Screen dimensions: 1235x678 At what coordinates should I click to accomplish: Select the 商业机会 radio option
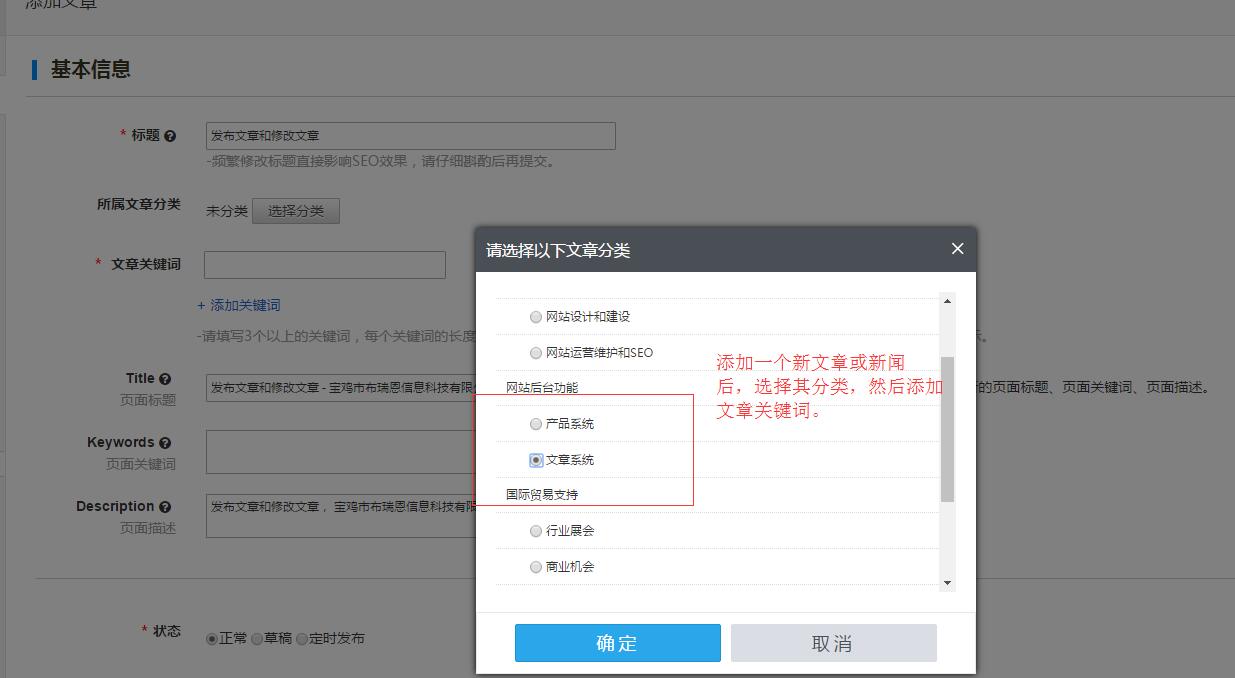click(536, 567)
